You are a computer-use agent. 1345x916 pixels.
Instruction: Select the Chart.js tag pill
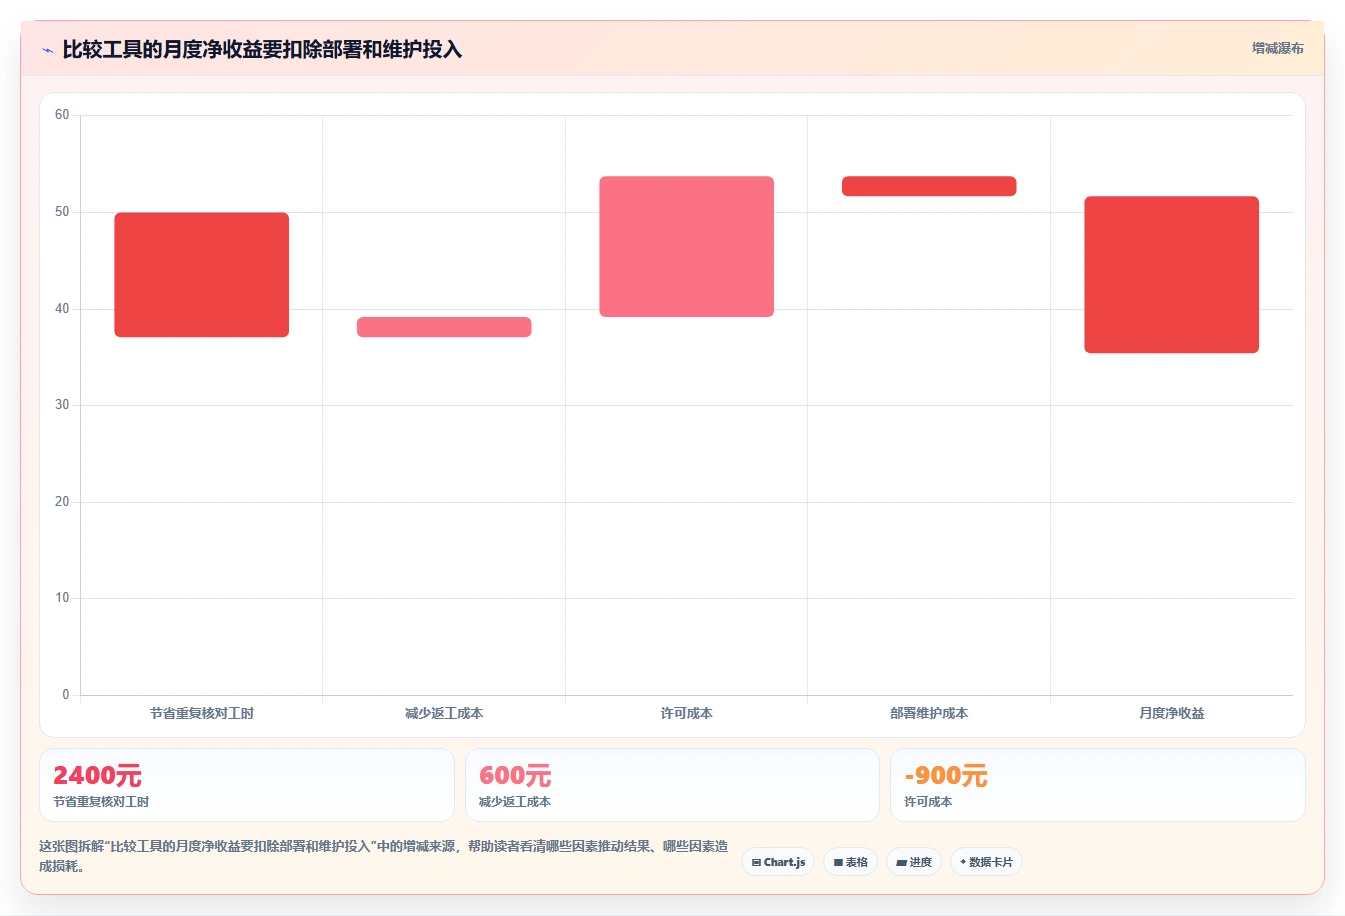(778, 862)
